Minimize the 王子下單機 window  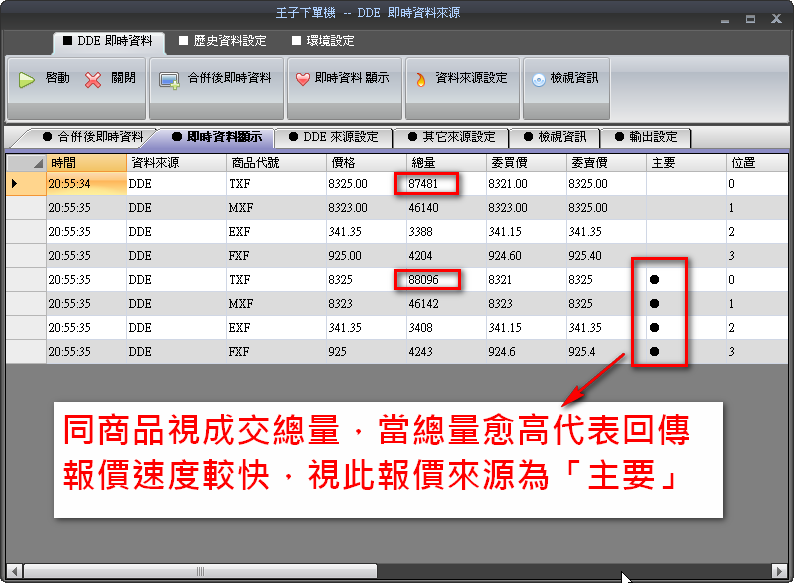[x=725, y=20]
